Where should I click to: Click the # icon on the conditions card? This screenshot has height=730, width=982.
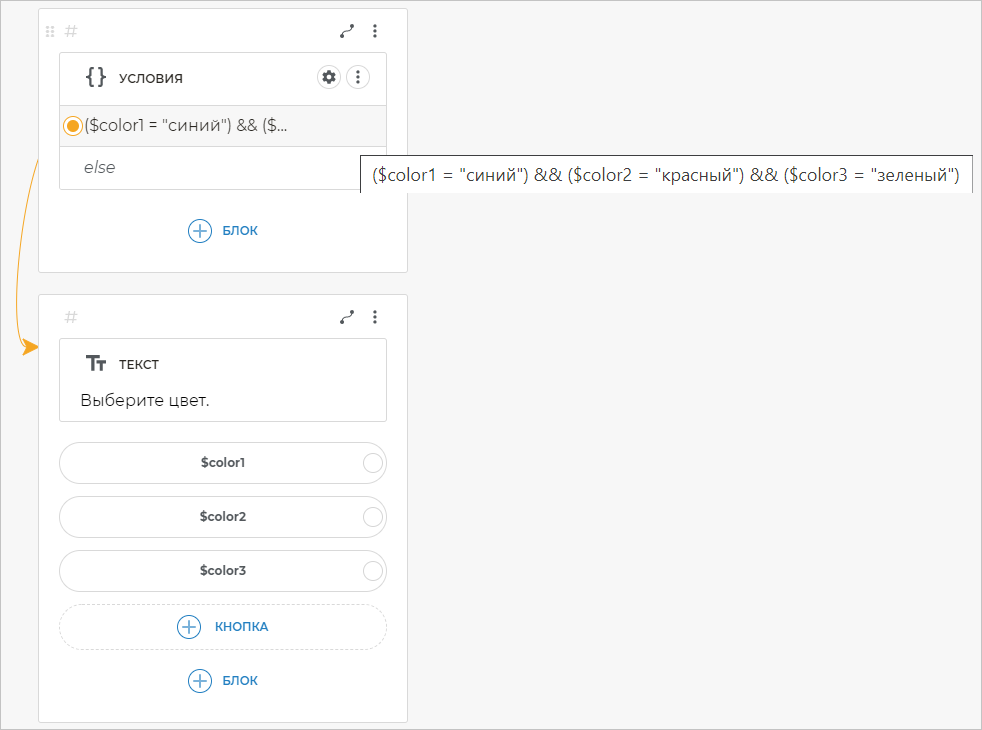(x=71, y=31)
